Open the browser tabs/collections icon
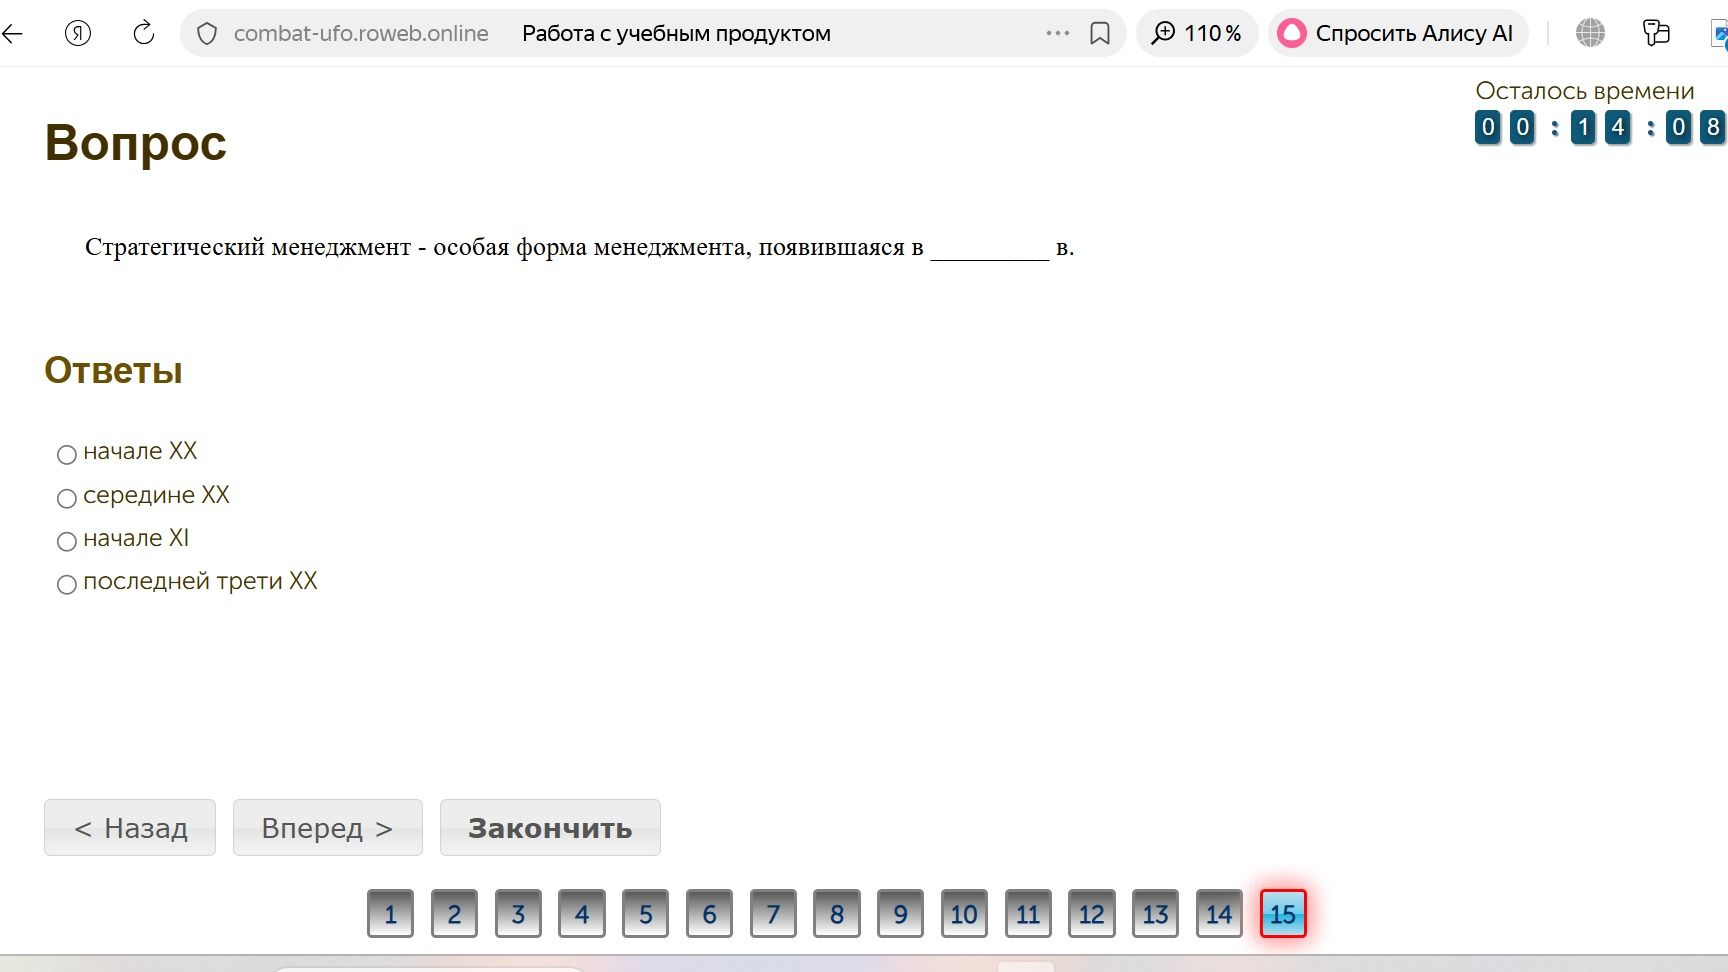The width and height of the screenshot is (1728, 972). (x=1656, y=33)
